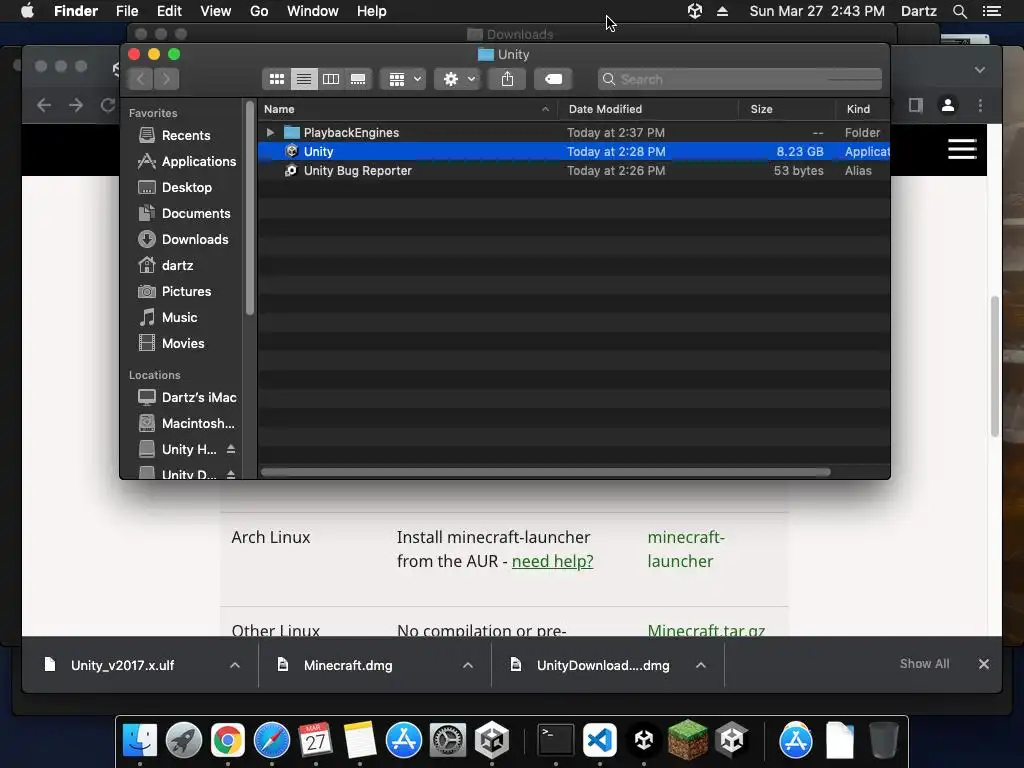Screen dimensions: 1024x768
Task: Click Show All downloads
Action: 924,664
